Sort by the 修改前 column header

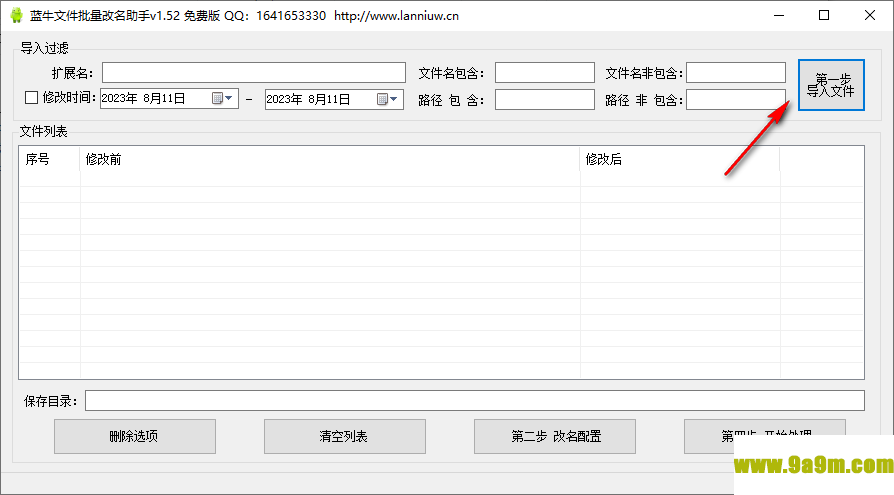point(330,159)
